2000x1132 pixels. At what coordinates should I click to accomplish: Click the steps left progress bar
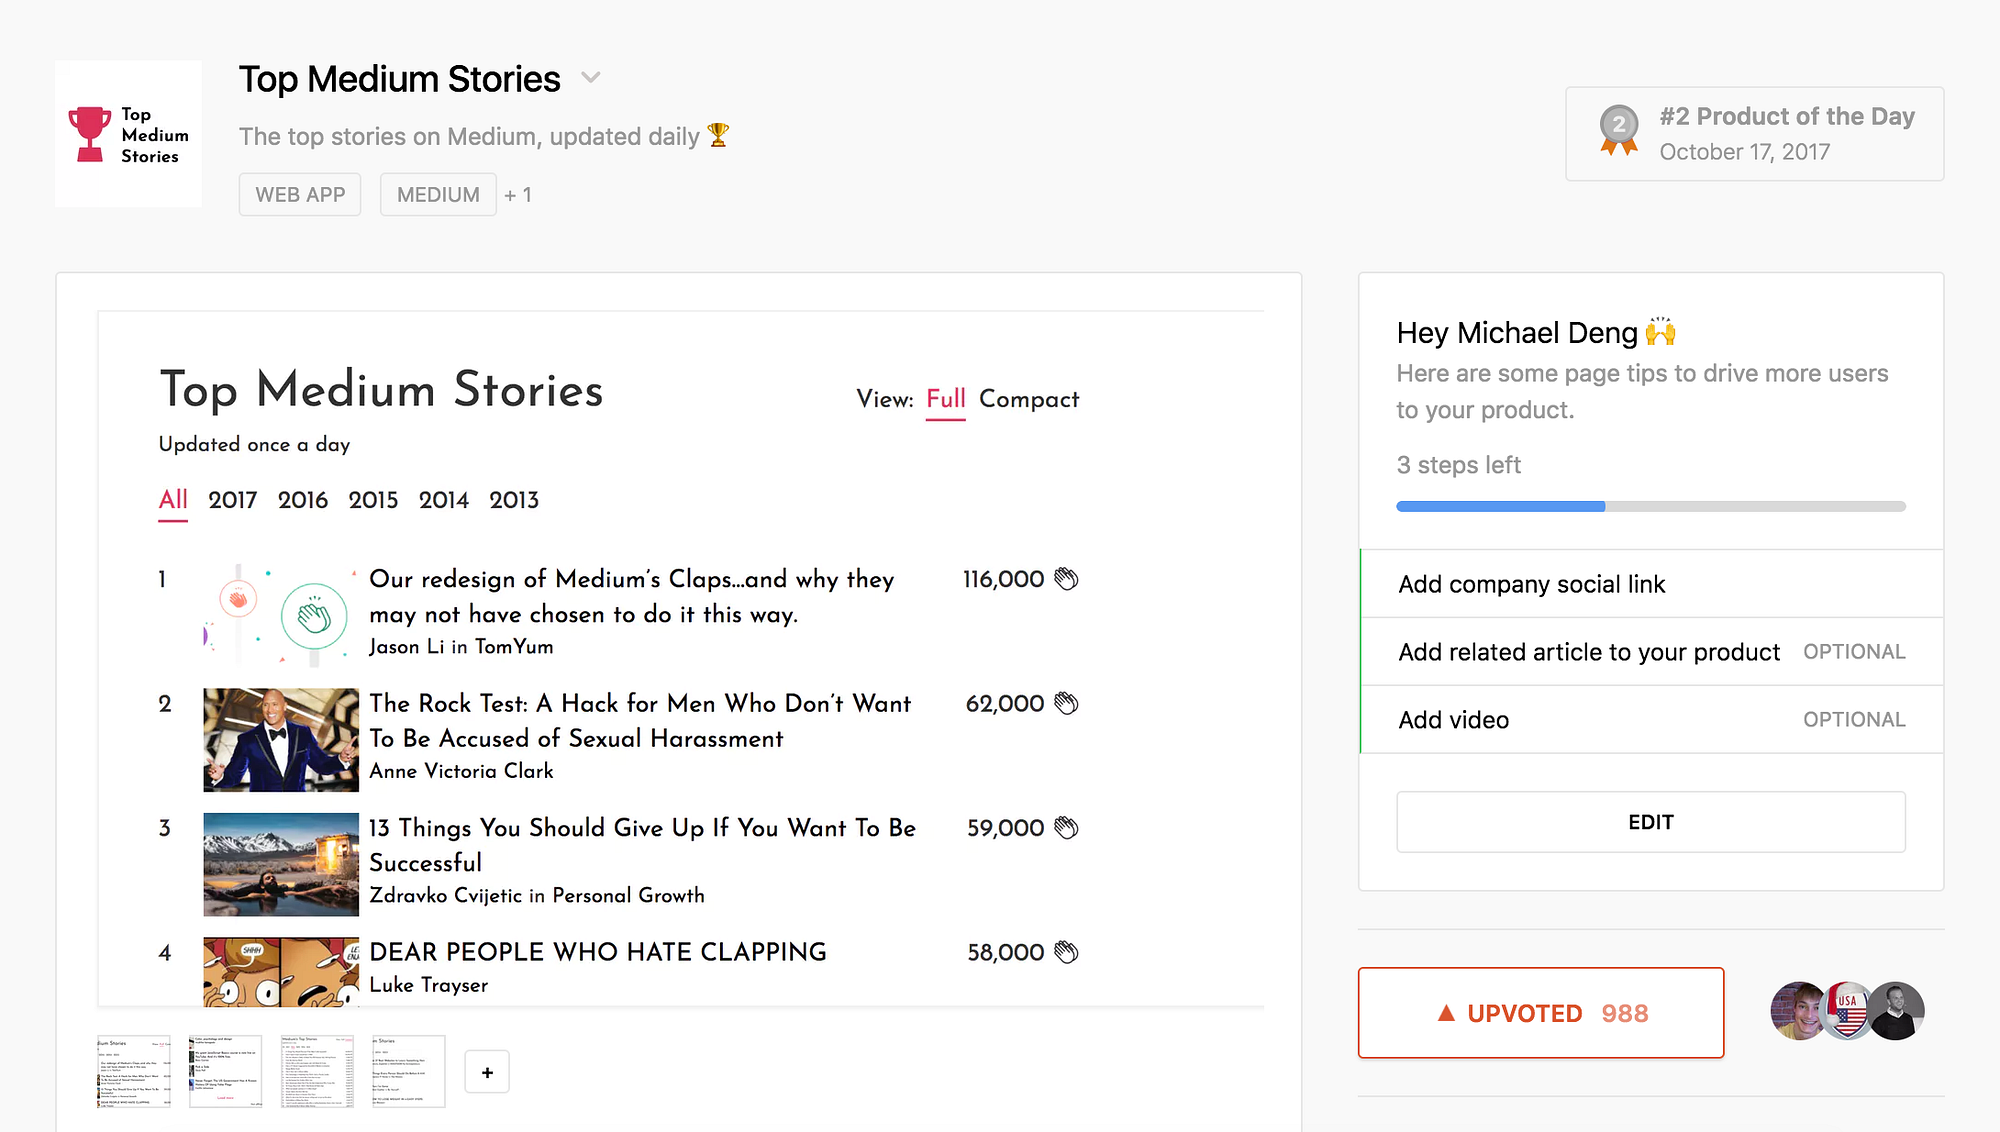click(x=1650, y=507)
